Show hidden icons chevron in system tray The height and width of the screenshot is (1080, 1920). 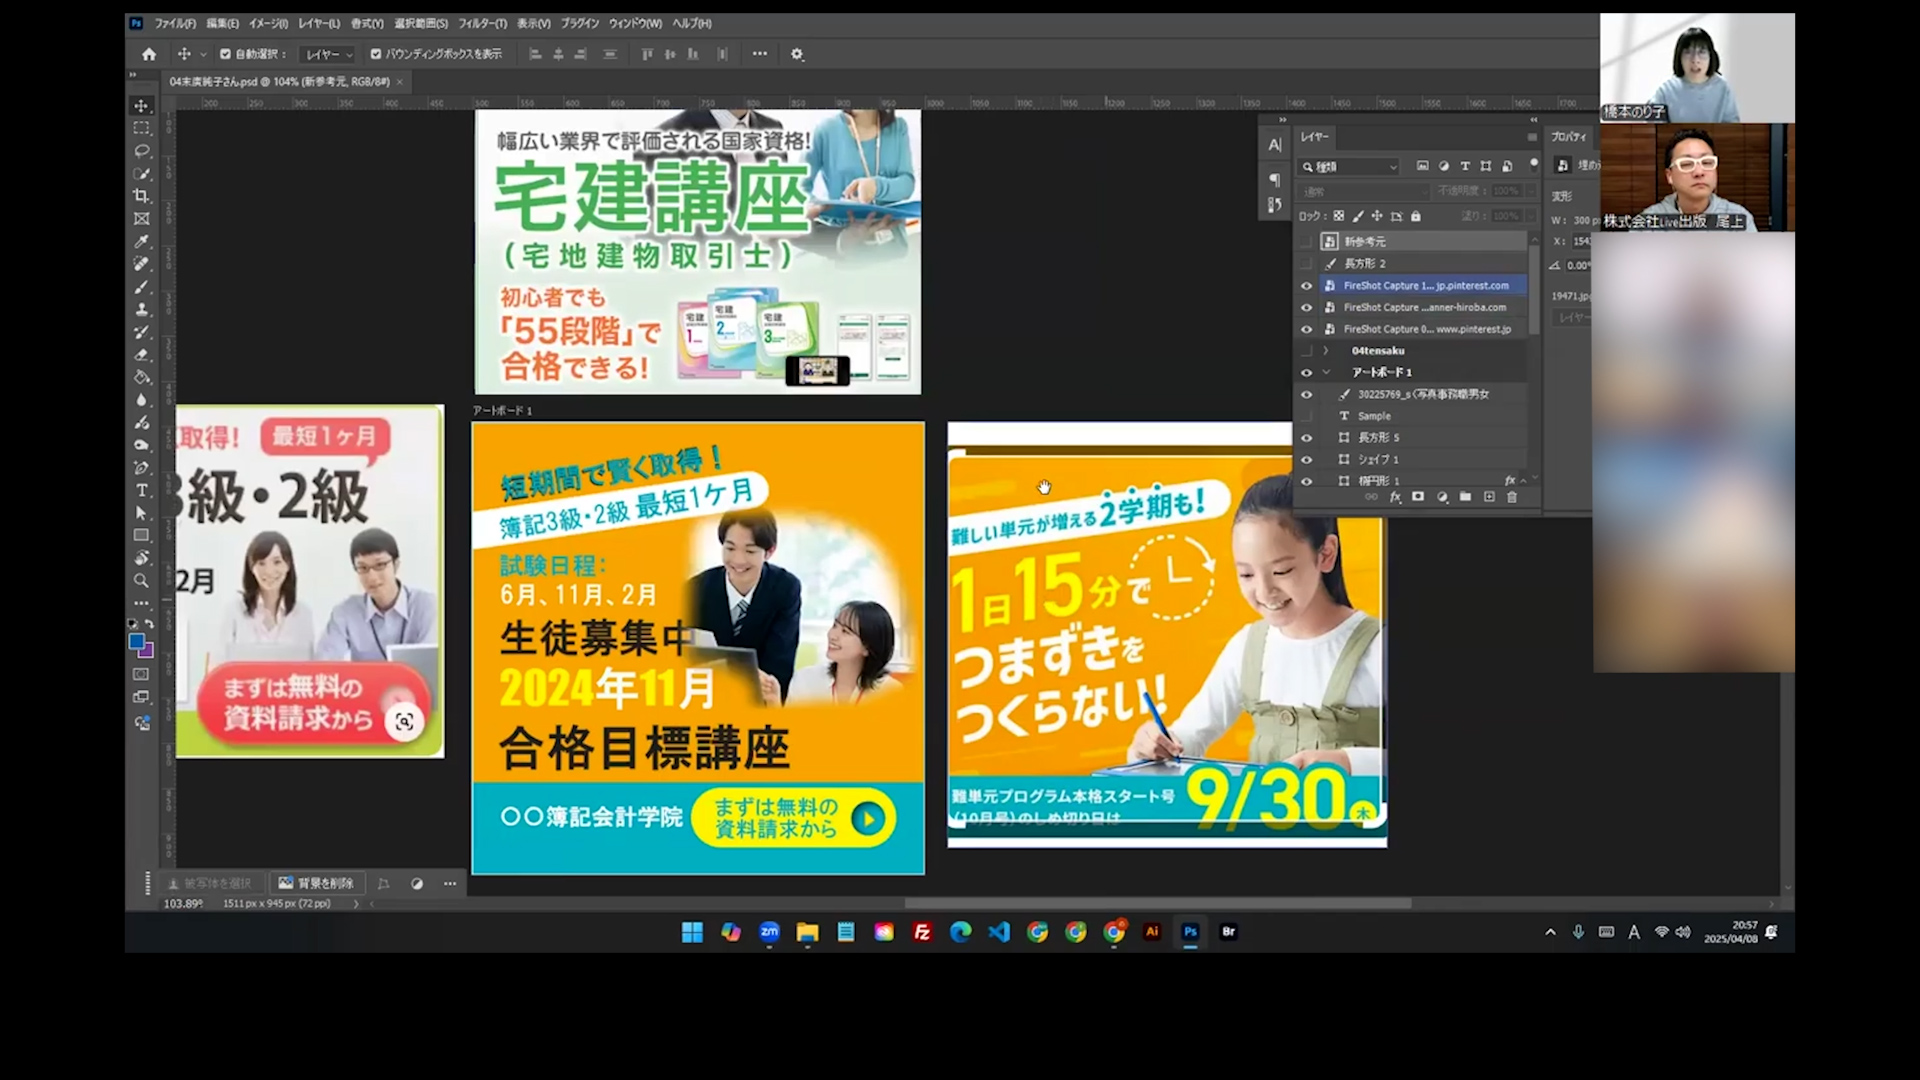[x=1550, y=932]
